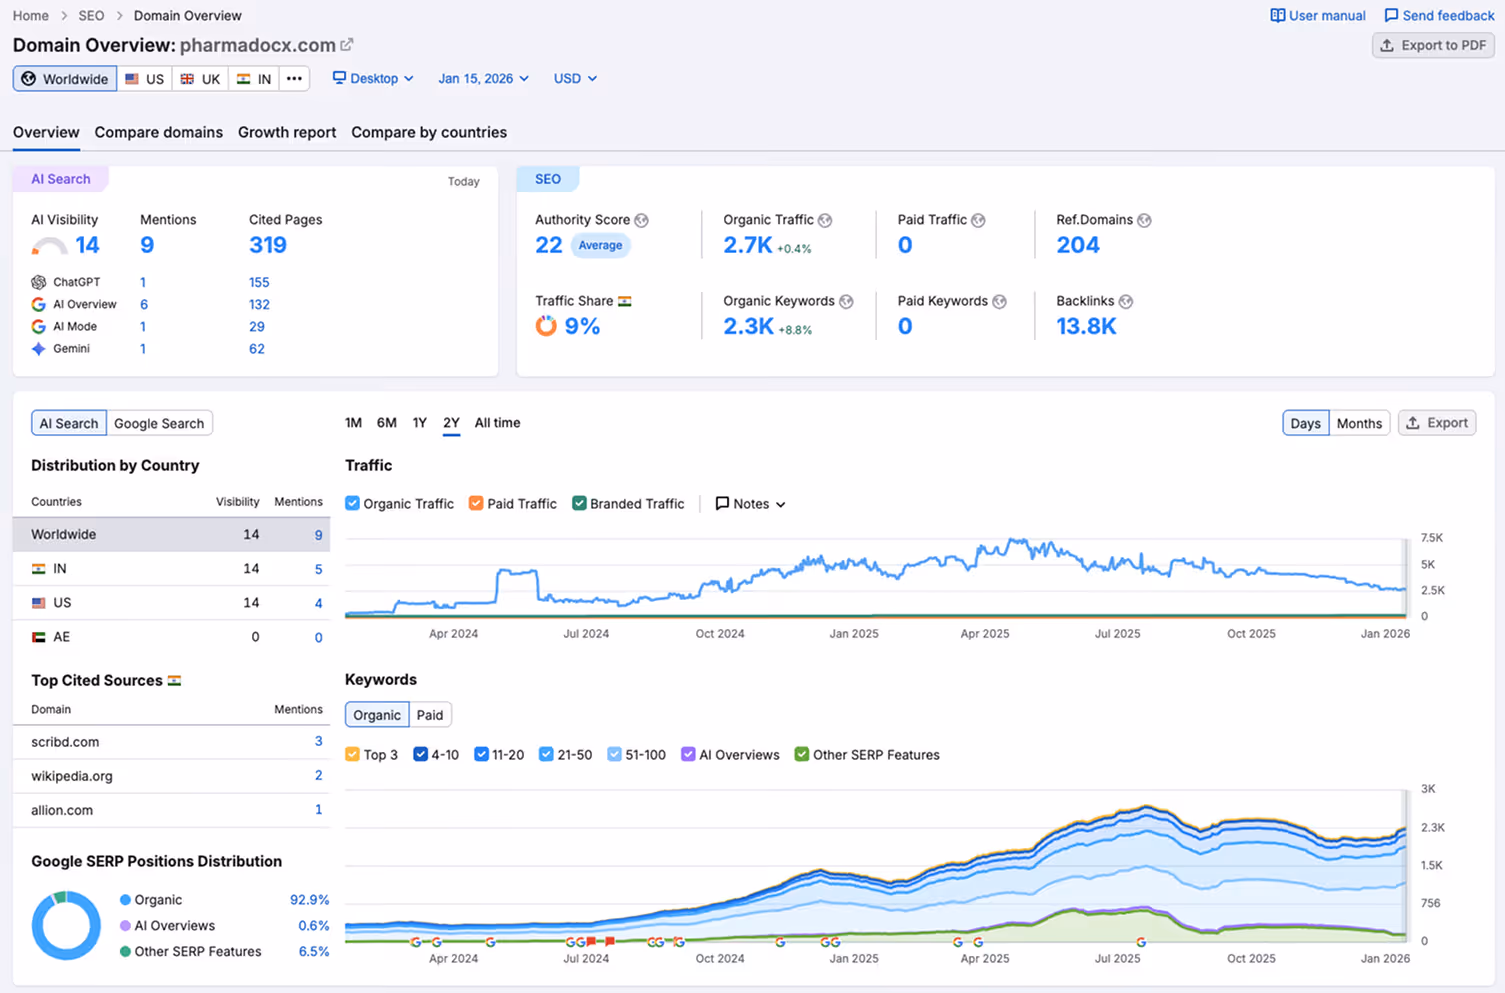The height and width of the screenshot is (993, 1505).
Task: Select the 1Y time range
Action: pos(420,423)
